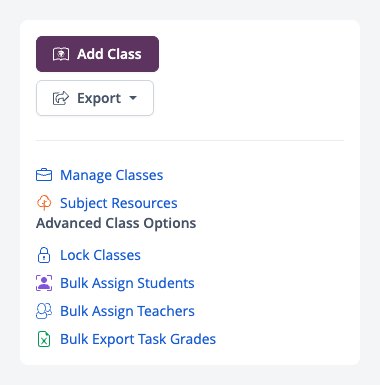Click the Add Class button
Viewport: 380px width, 385px height.
point(97,54)
